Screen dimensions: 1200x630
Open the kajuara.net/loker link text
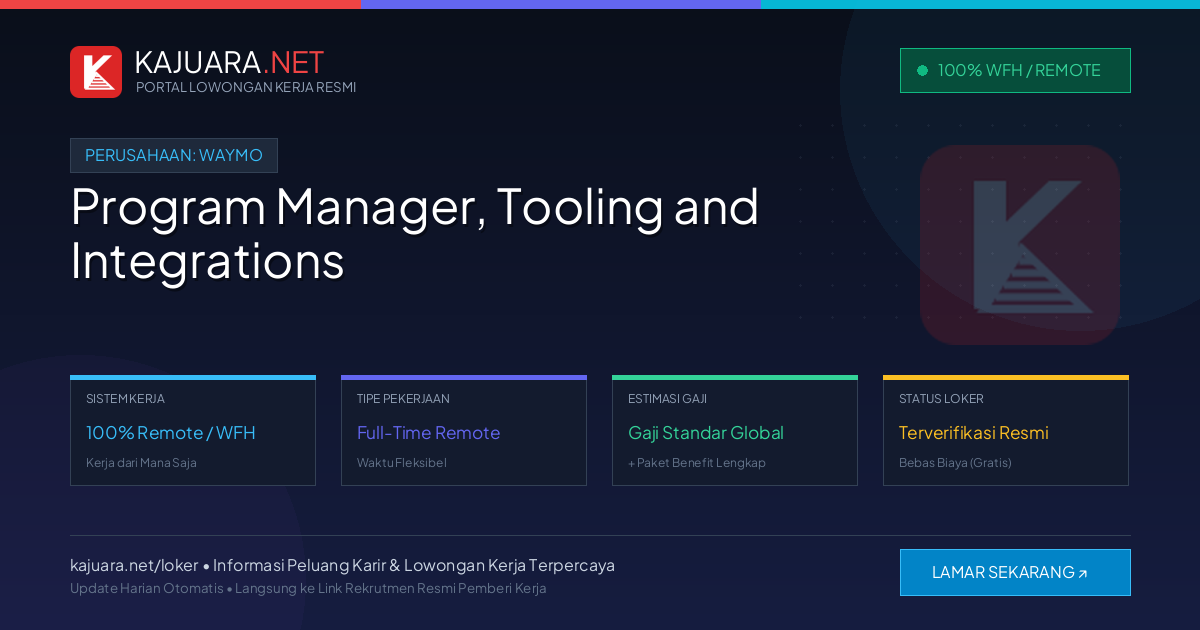[x=134, y=565]
